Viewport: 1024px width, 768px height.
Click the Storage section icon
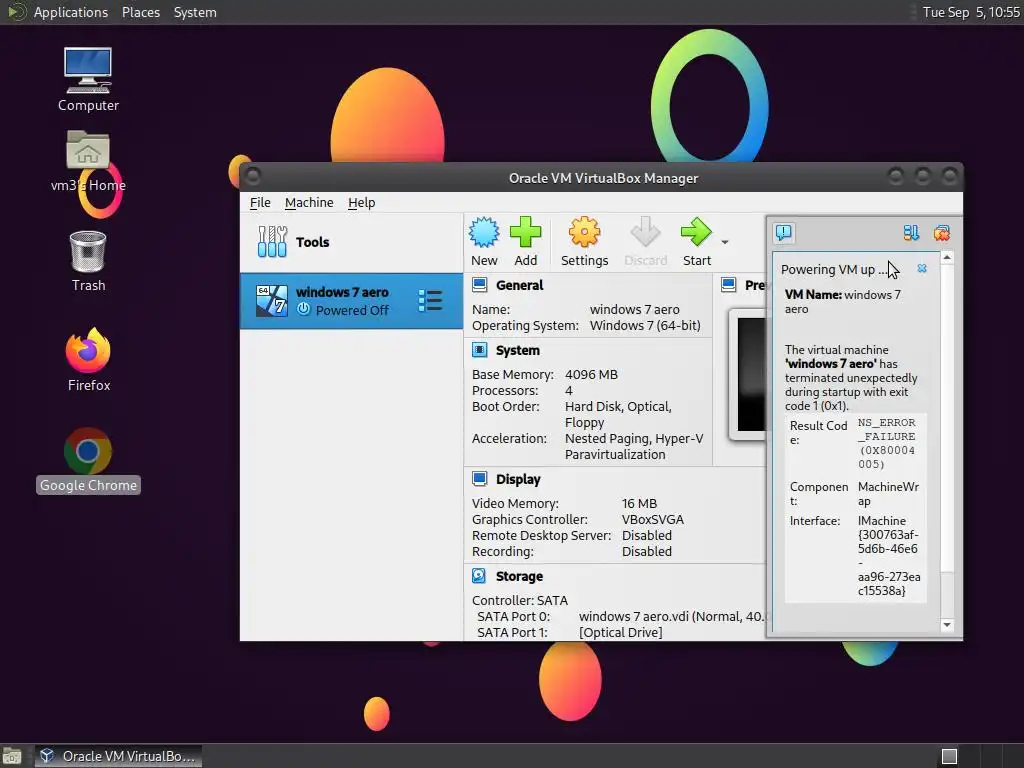[x=479, y=575]
